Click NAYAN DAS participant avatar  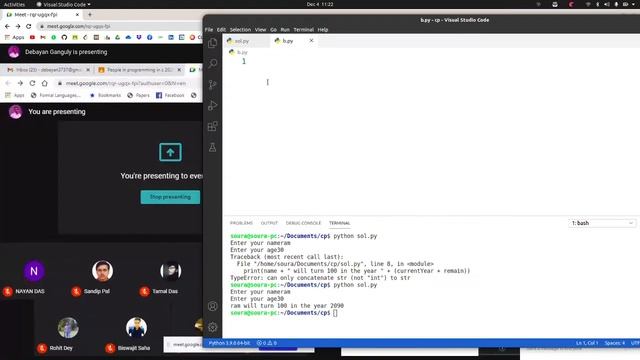(34, 271)
